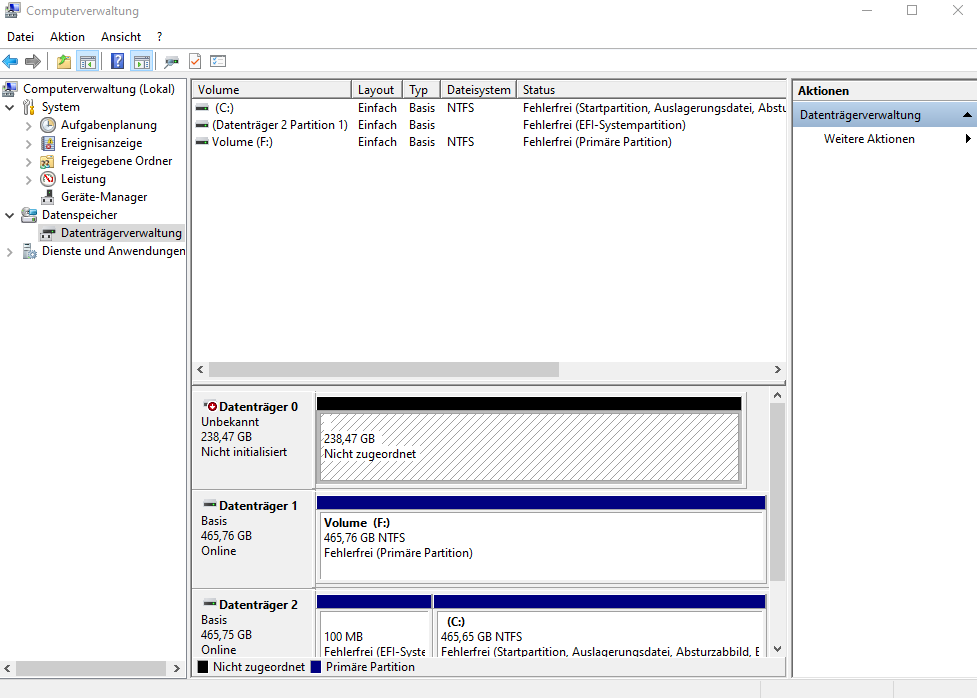
Task: Collapse the Datenträgerverwaltung actions section
Action: pos(967,115)
